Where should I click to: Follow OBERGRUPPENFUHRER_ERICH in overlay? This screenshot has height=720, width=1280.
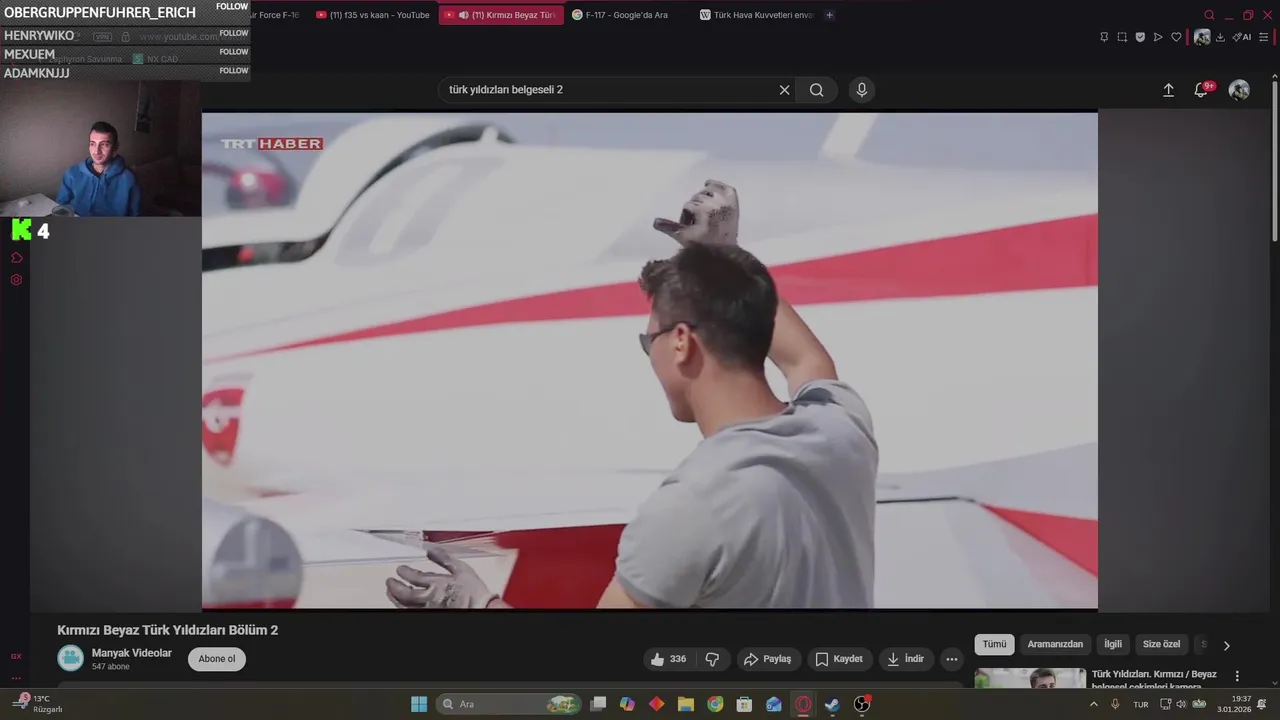pyautogui.click(x=234, y=6)
